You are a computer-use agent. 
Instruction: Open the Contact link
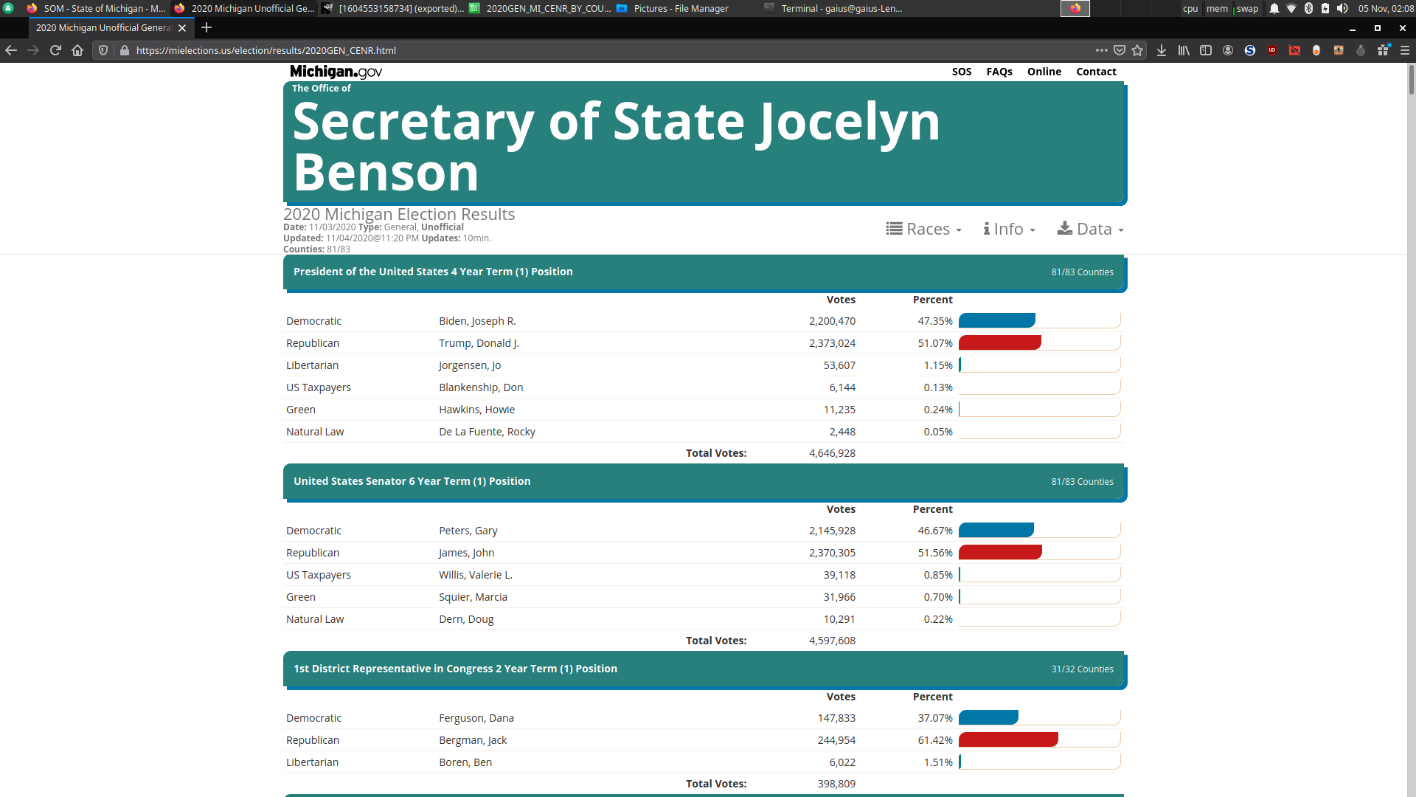pyautogui.click(x=1096, y=72)
